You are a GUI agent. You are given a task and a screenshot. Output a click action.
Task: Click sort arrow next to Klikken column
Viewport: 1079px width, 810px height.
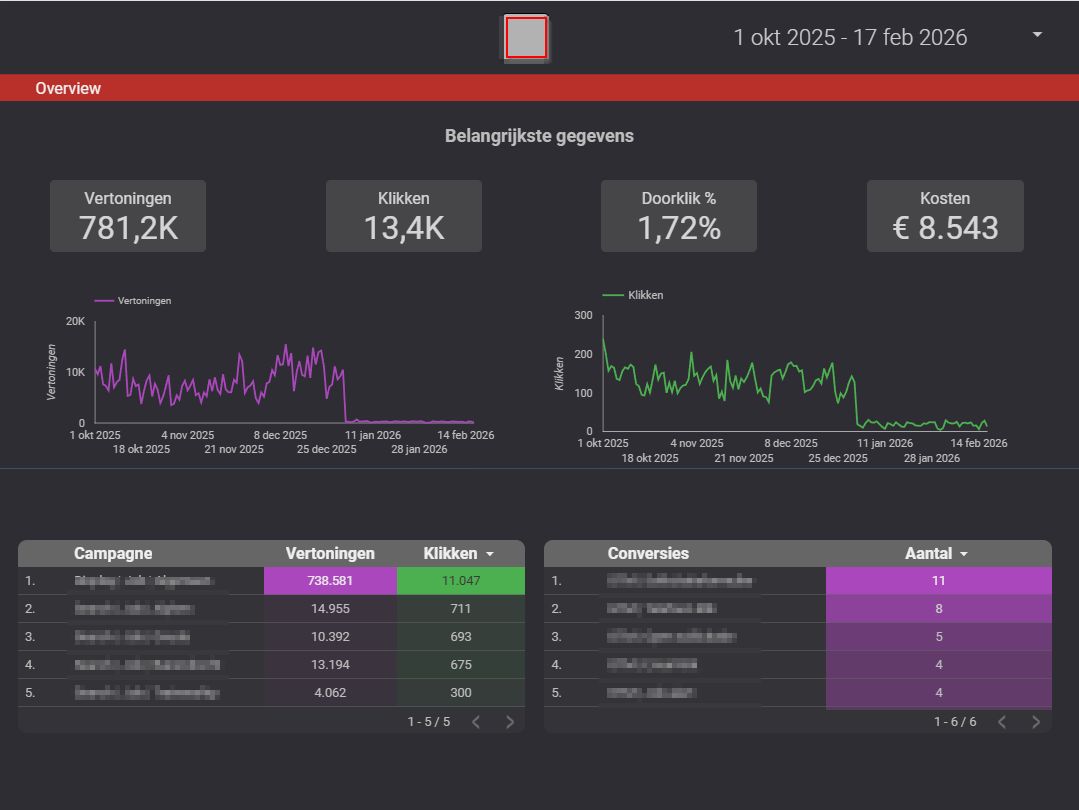490,554
